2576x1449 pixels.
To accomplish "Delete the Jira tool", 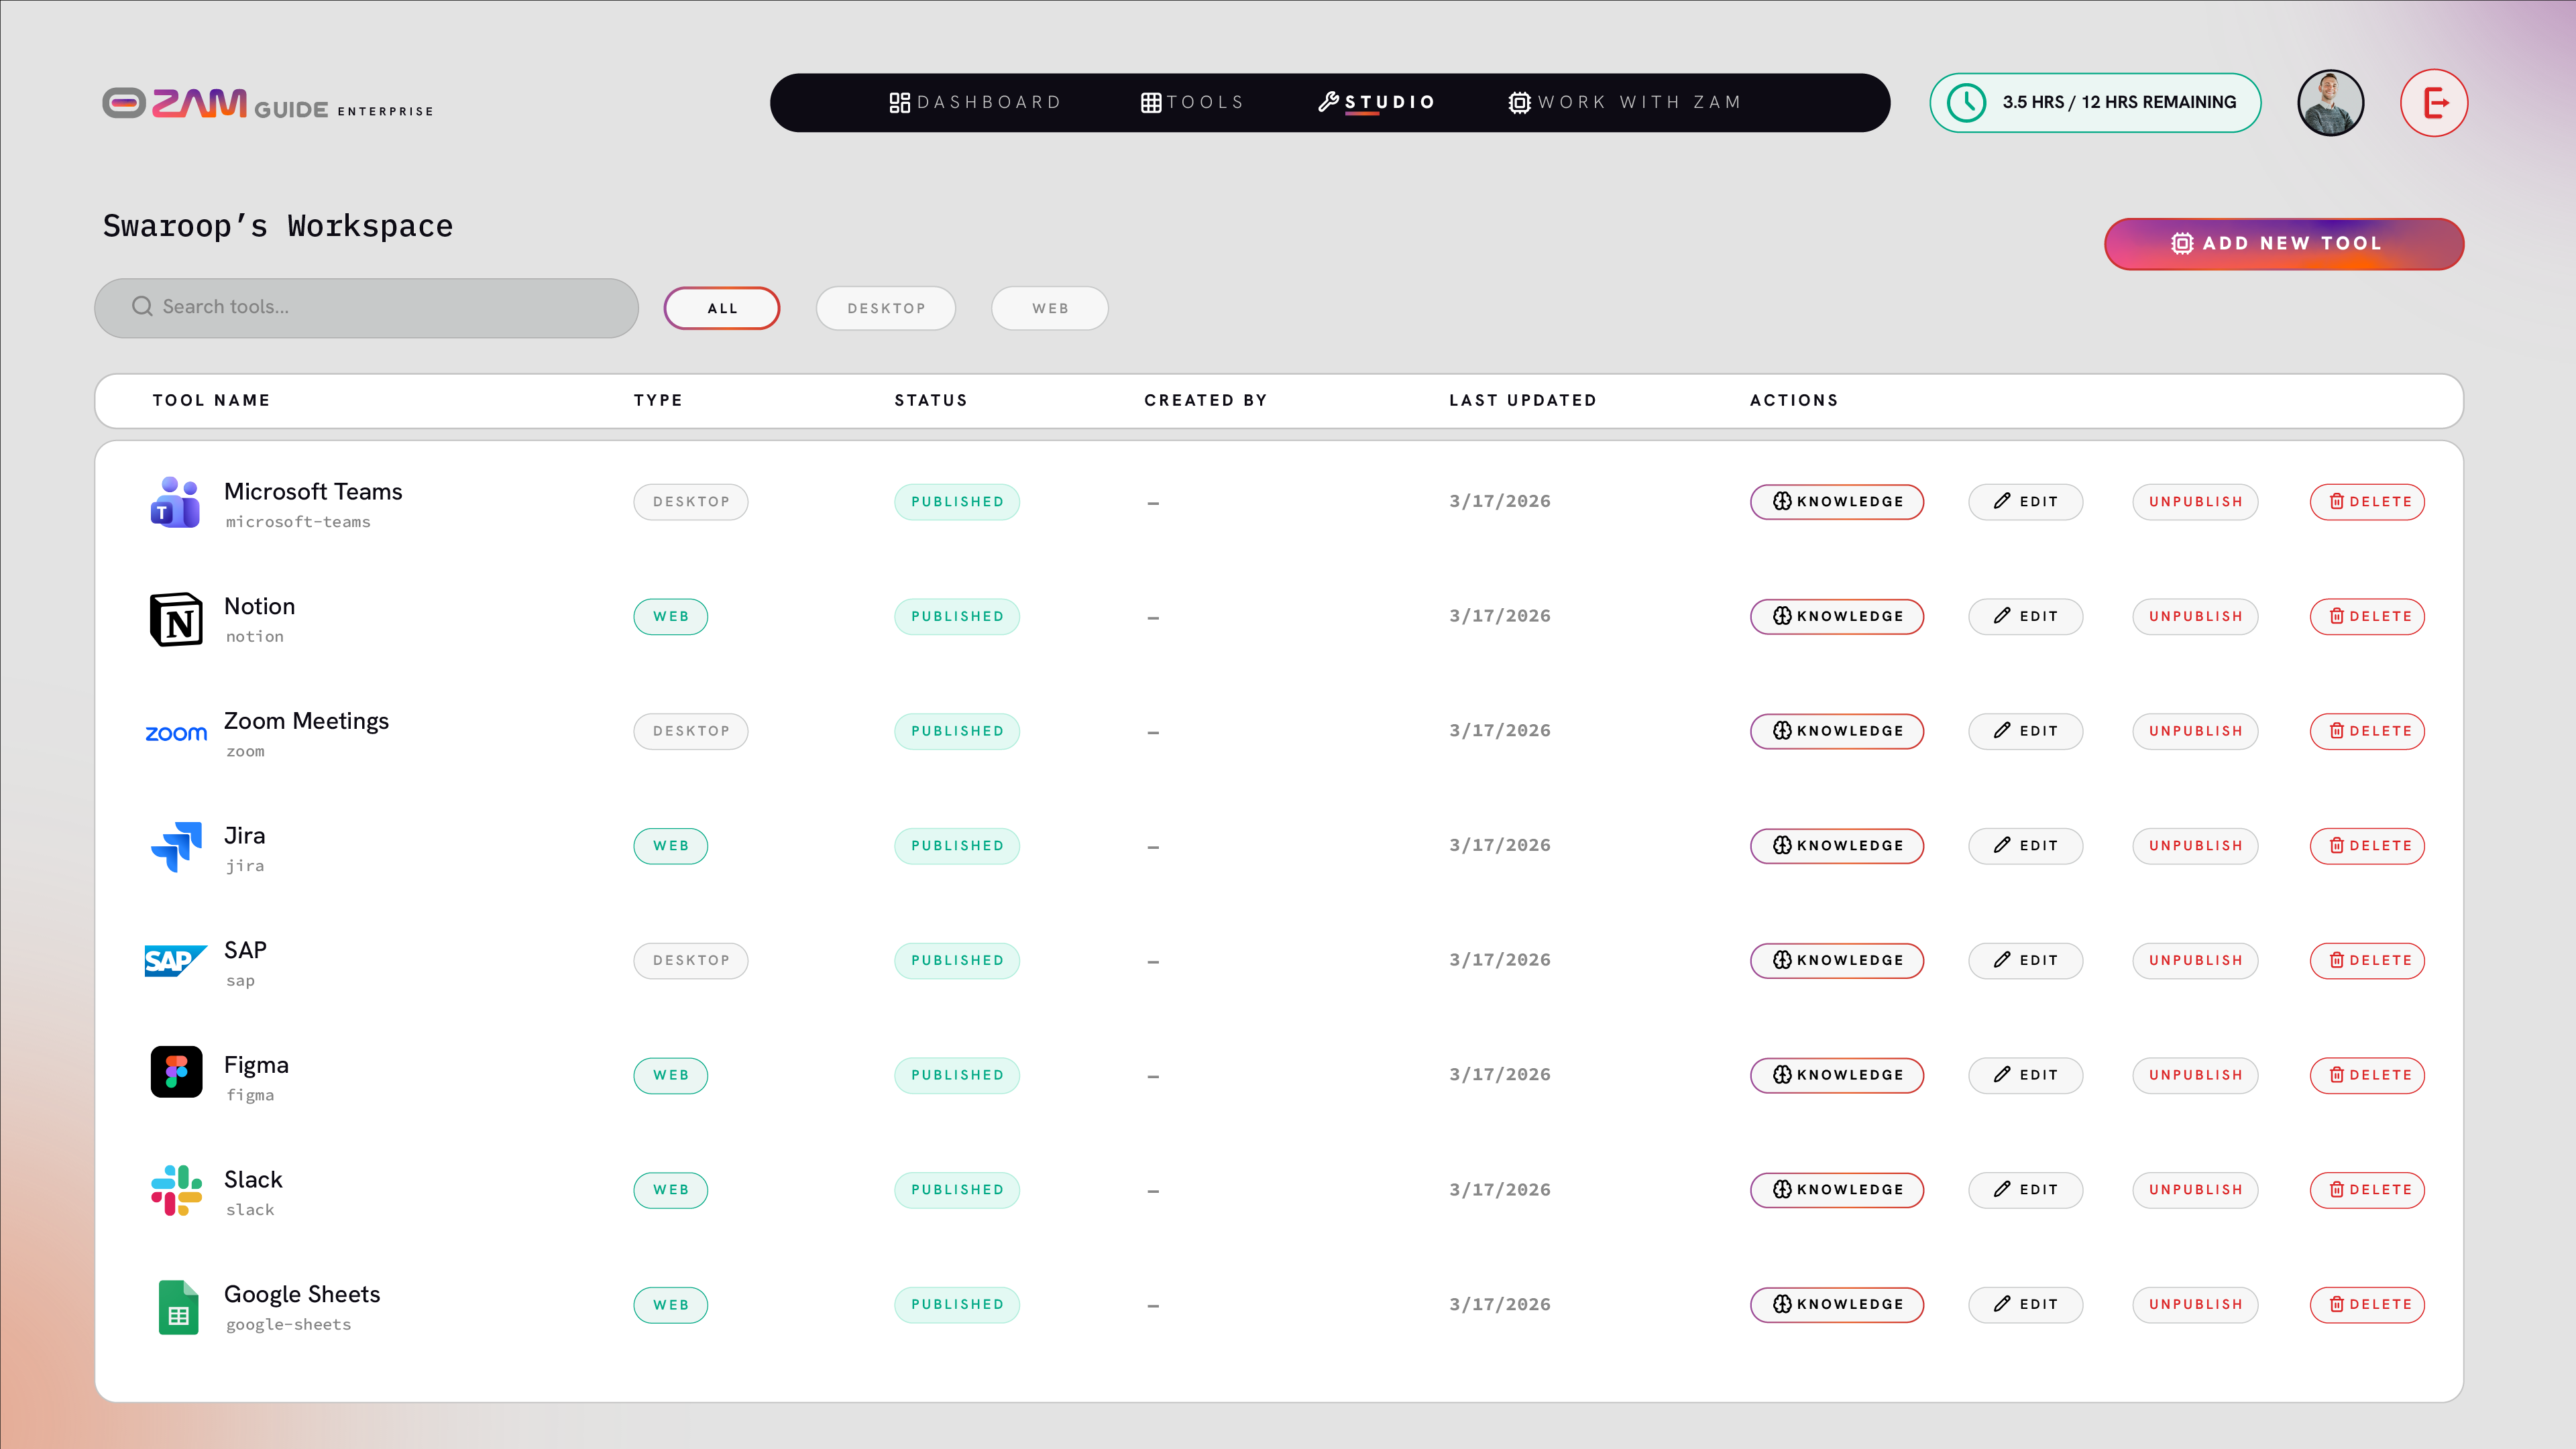I will click(2367, 846).
